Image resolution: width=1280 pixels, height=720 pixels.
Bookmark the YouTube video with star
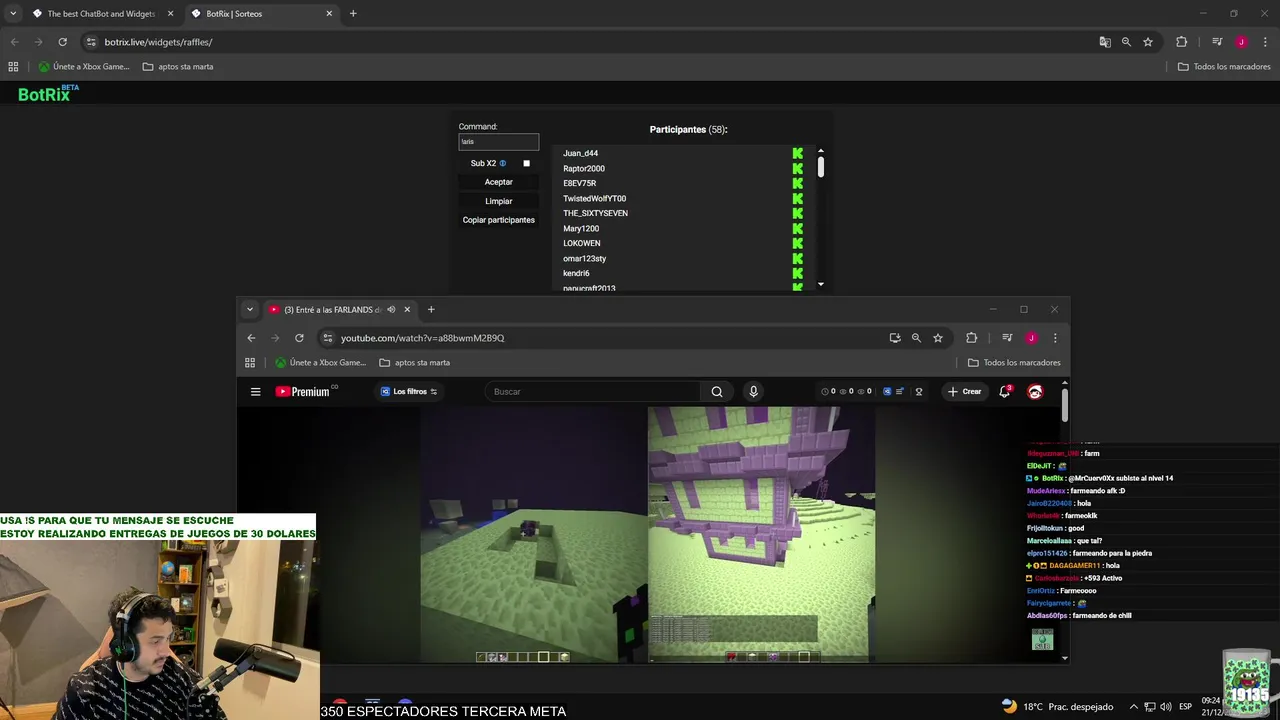coord(938,338)
